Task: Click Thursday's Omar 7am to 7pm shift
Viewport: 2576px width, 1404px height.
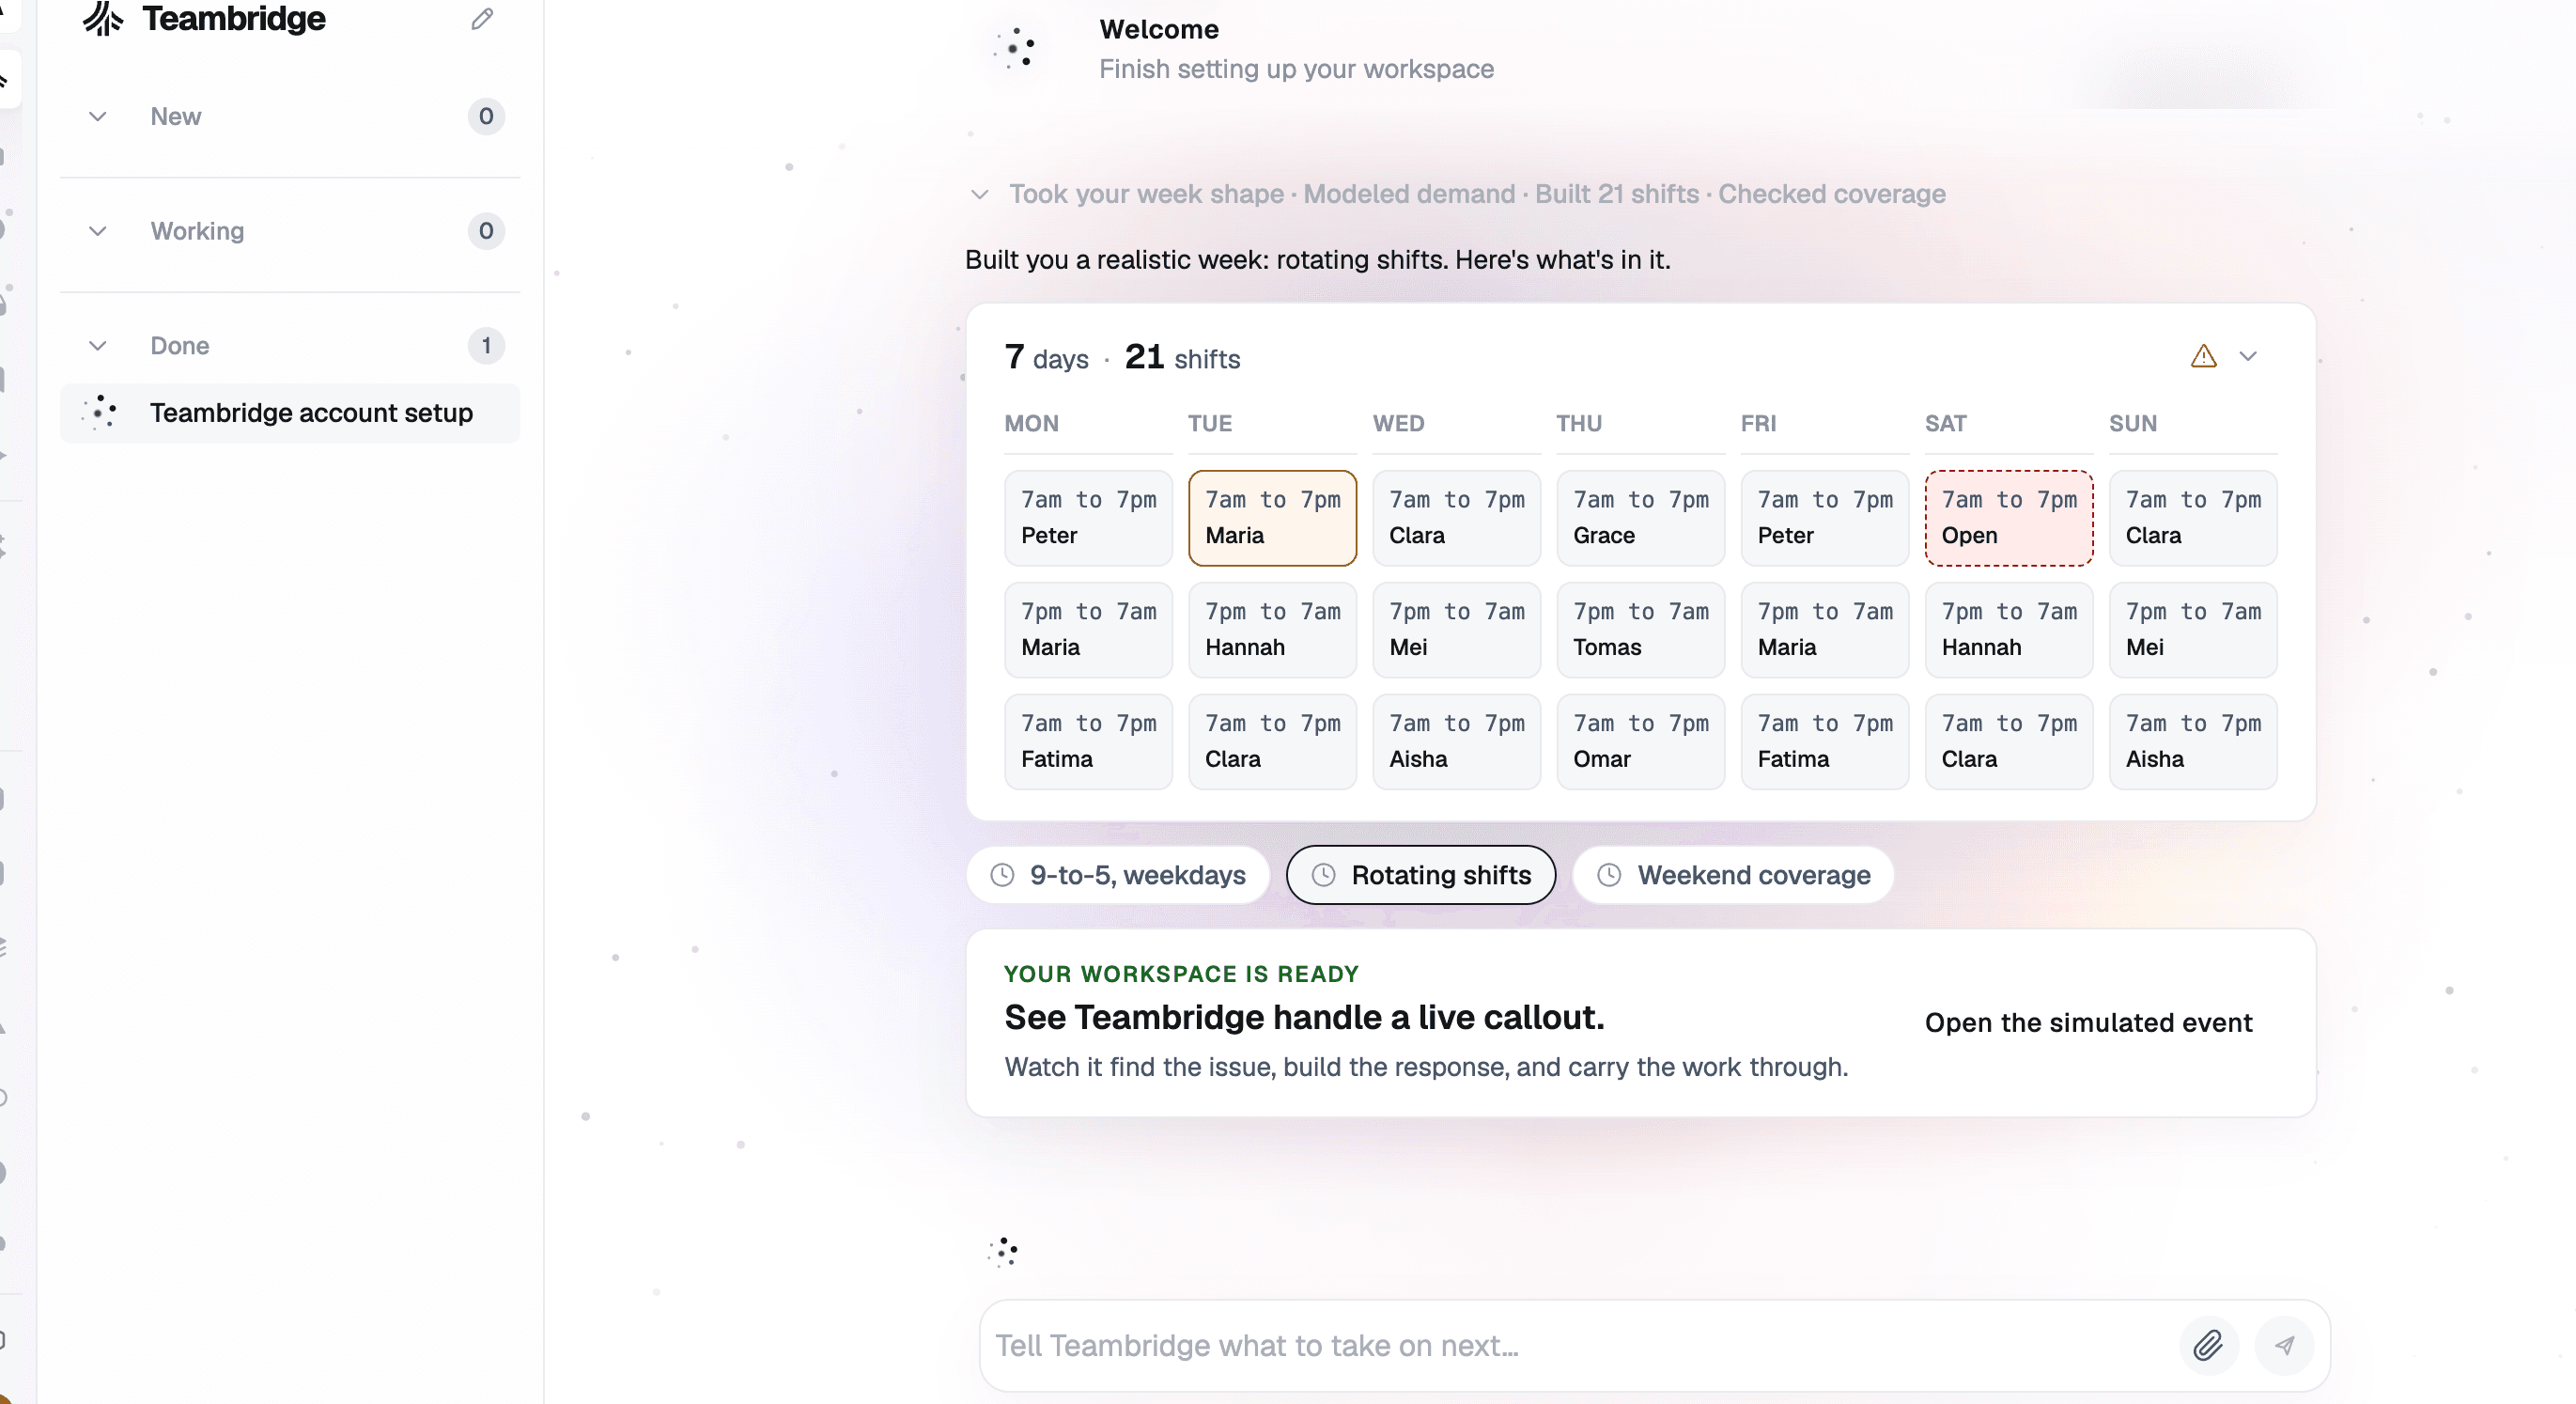Action: (1640, 742)
